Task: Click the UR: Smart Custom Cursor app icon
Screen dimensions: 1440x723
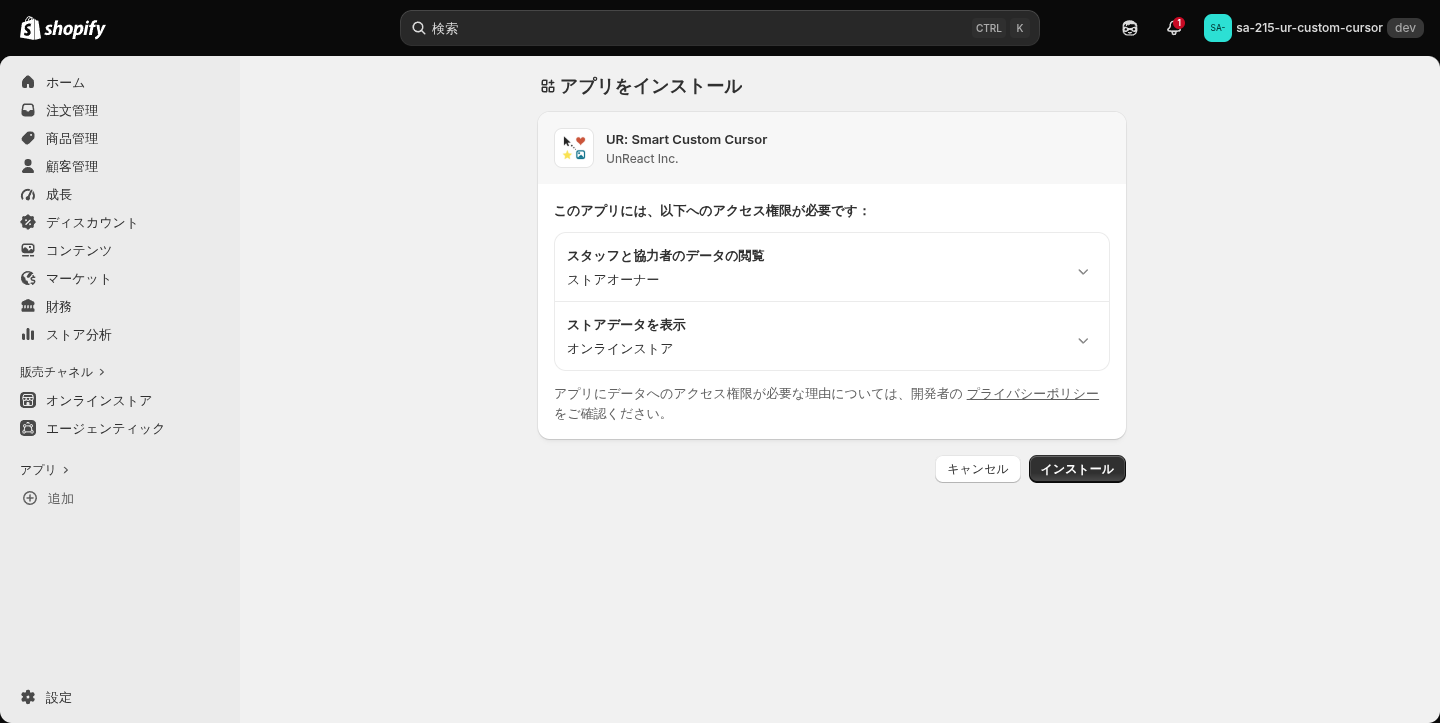Action: (x=574, y=148)
